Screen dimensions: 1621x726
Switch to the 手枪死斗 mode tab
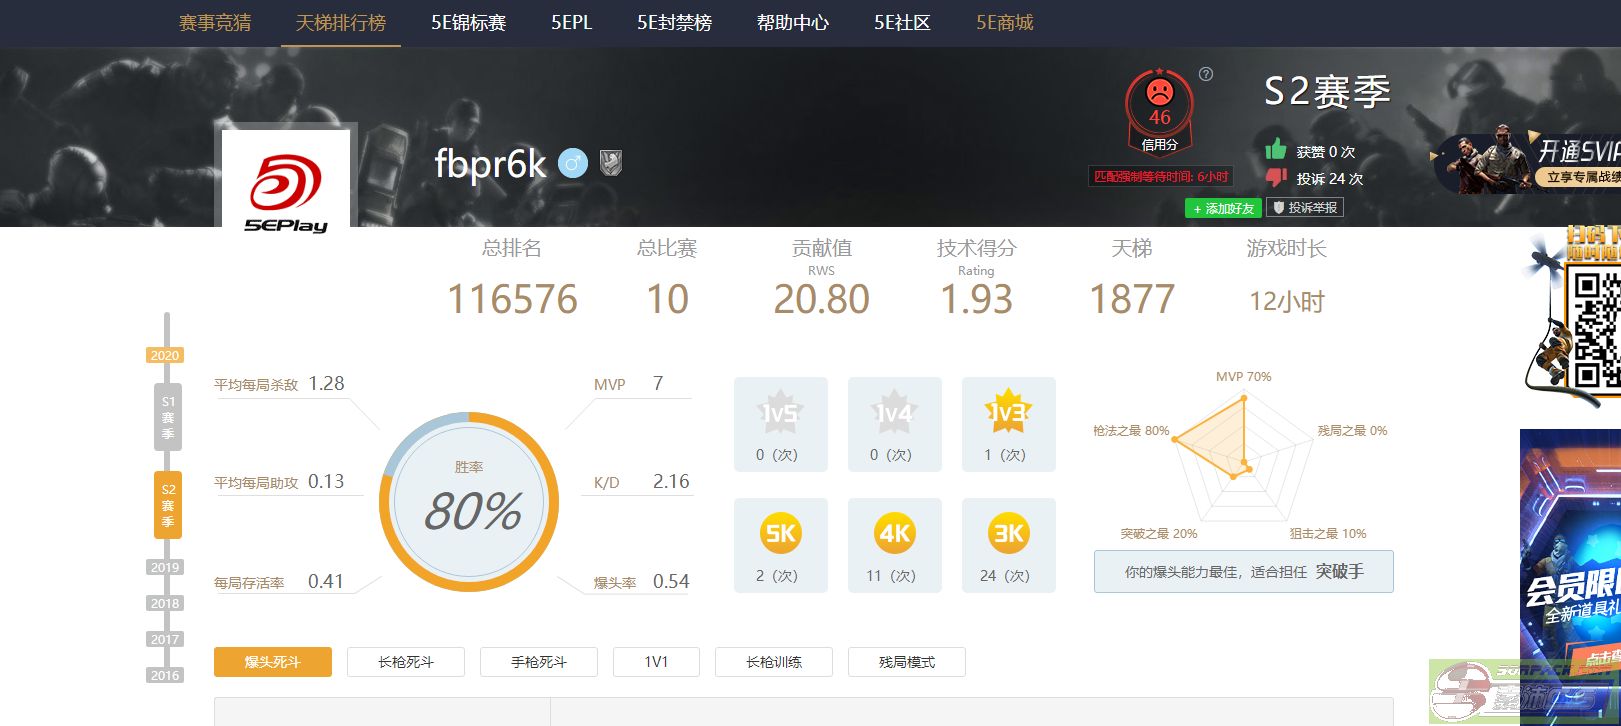point(539,662)
